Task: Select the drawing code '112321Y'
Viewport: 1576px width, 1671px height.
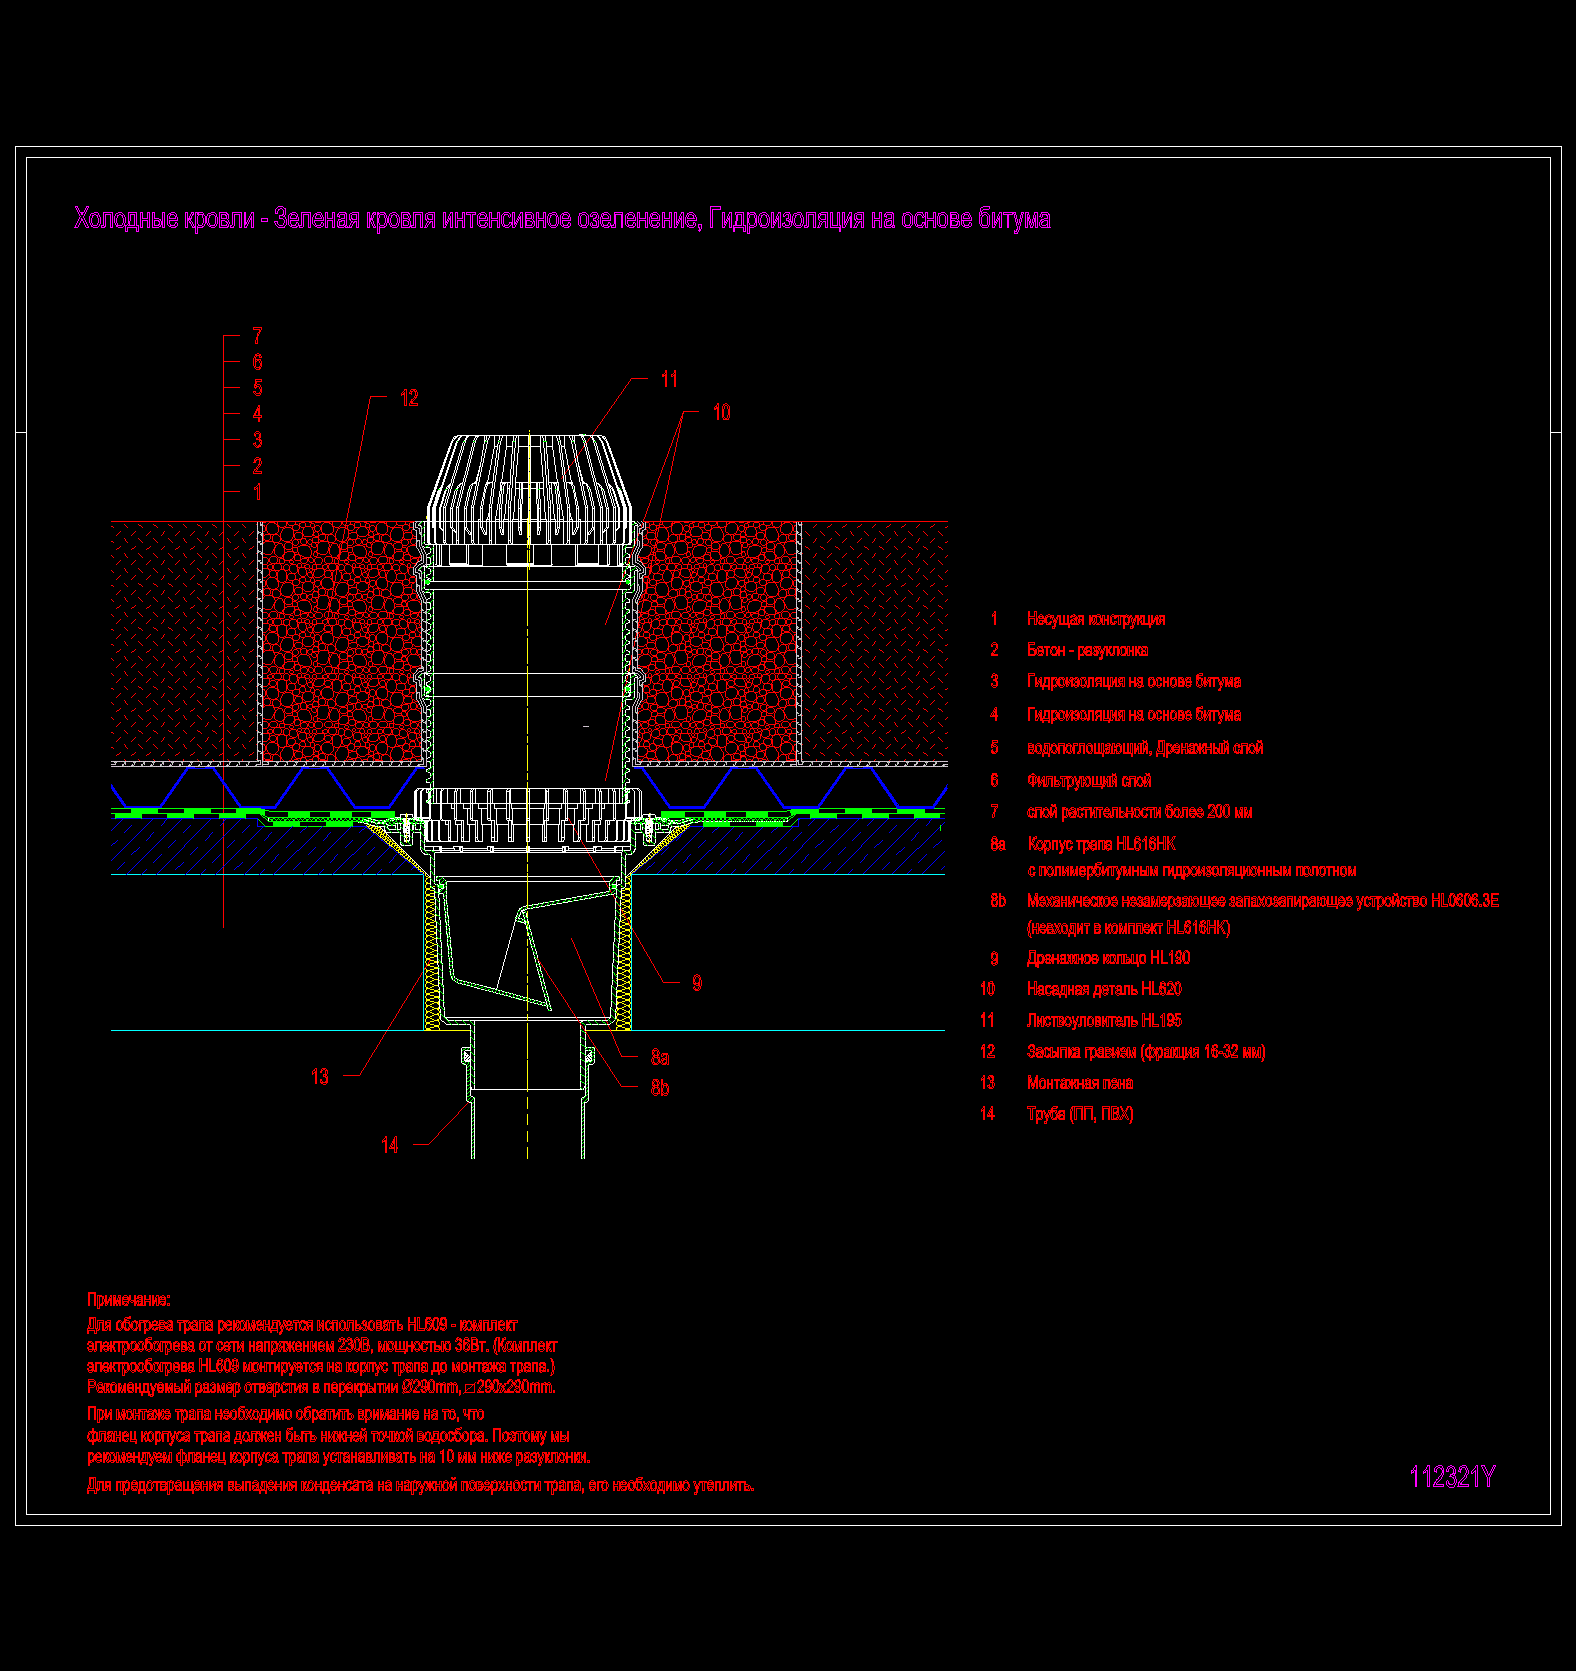Action: (1452, 1477)
